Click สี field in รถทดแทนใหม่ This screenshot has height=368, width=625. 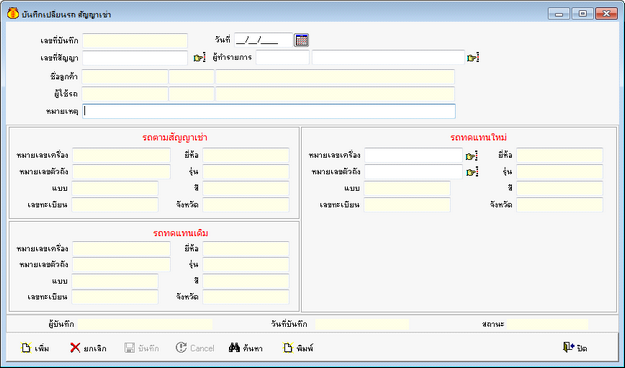pyautogui.click(x=560, y=188)
